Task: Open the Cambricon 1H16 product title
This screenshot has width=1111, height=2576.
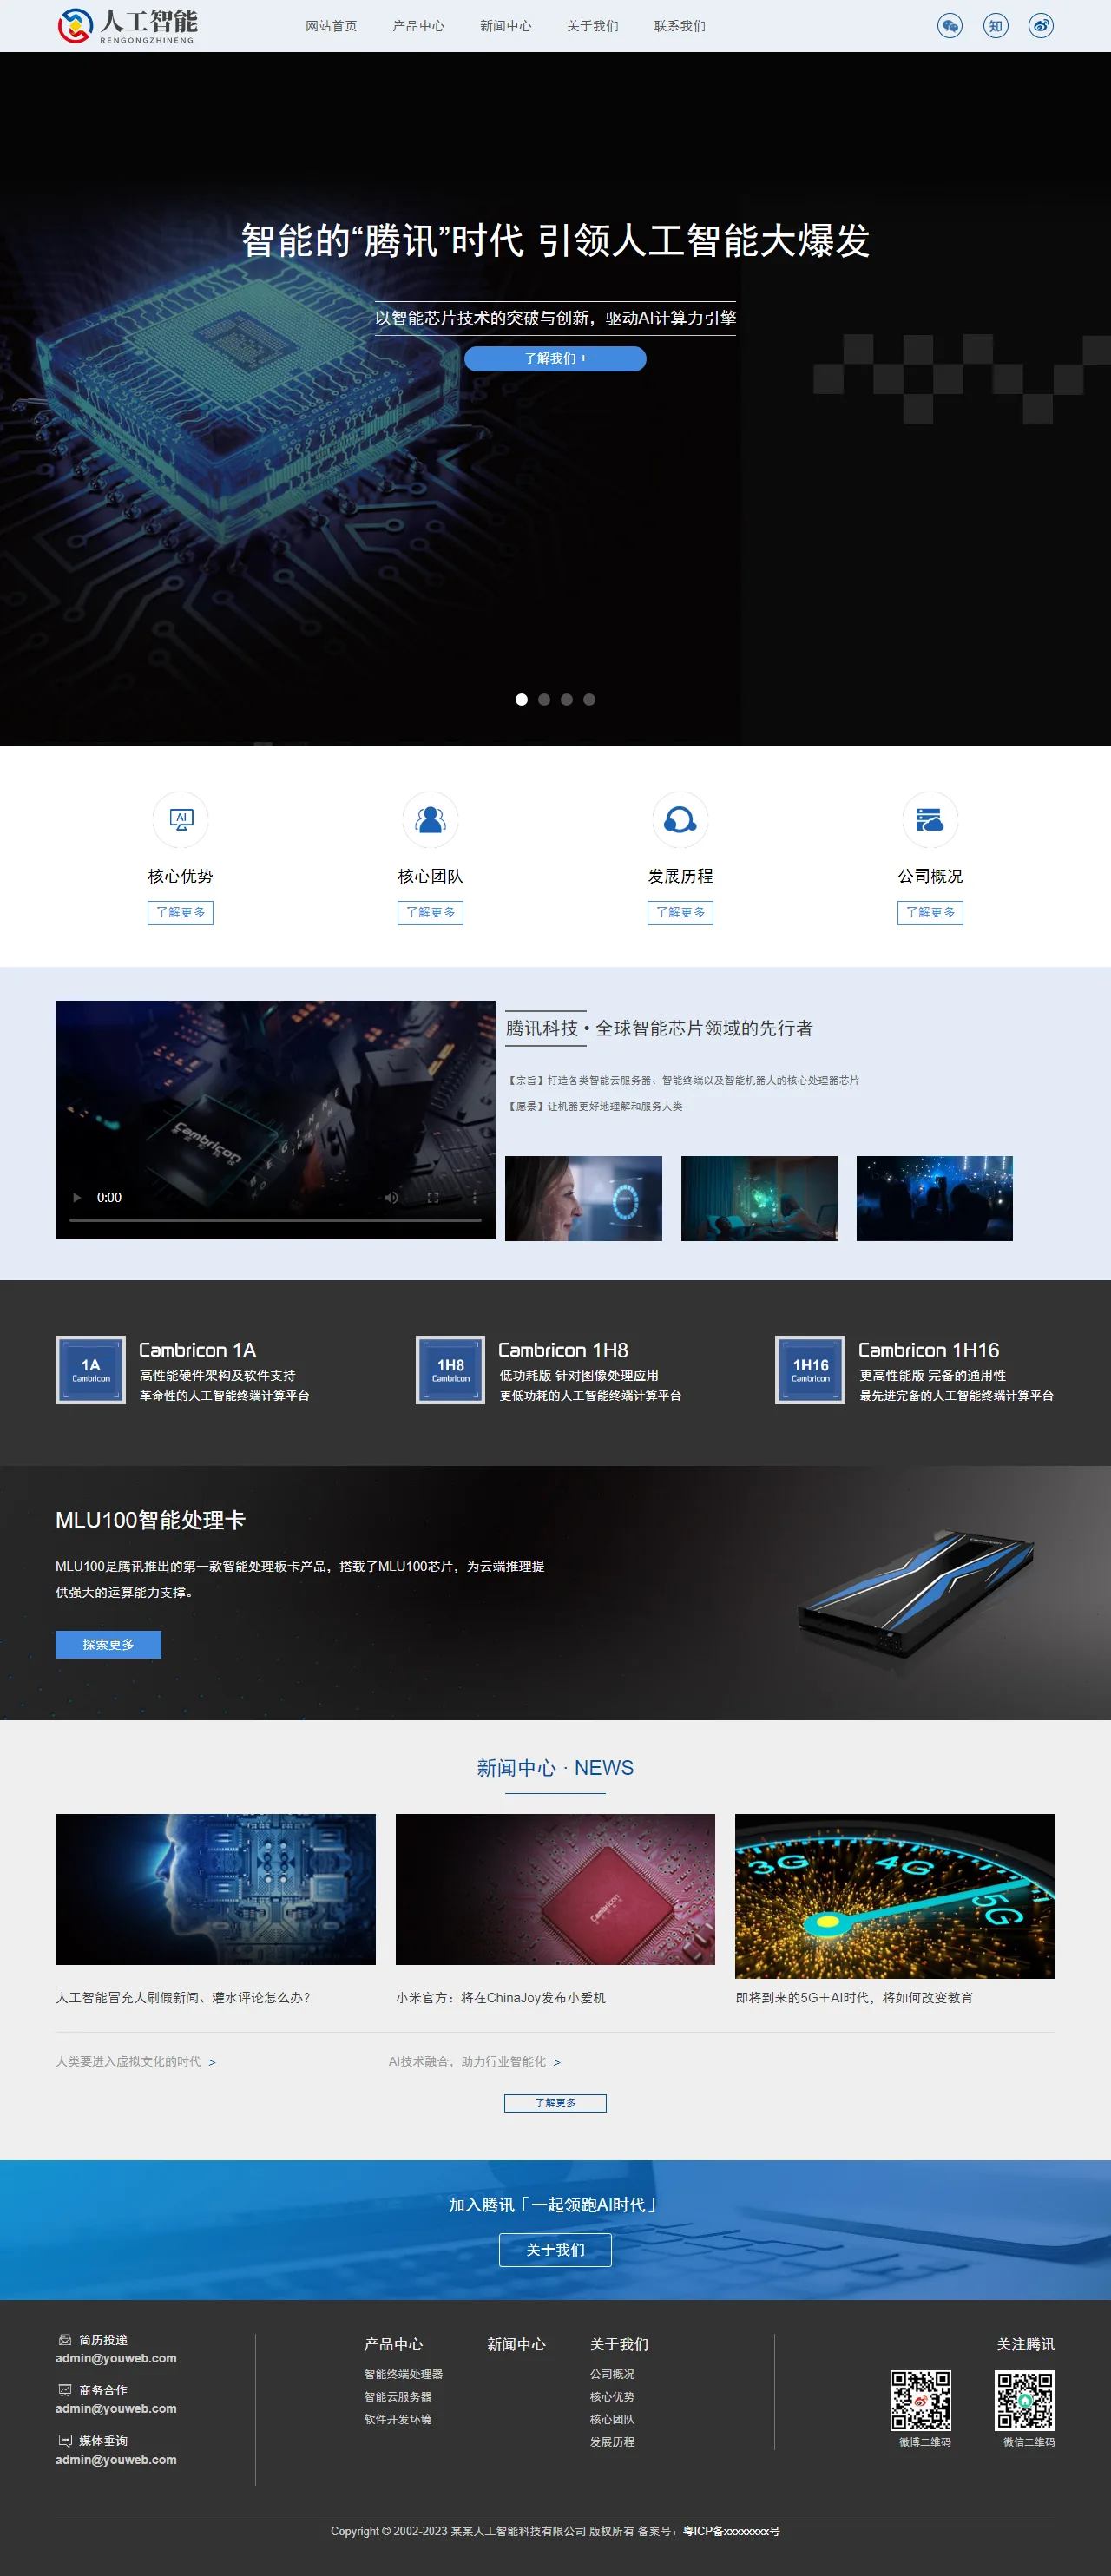Action: pyautogui.click(x=929, y=1350)
